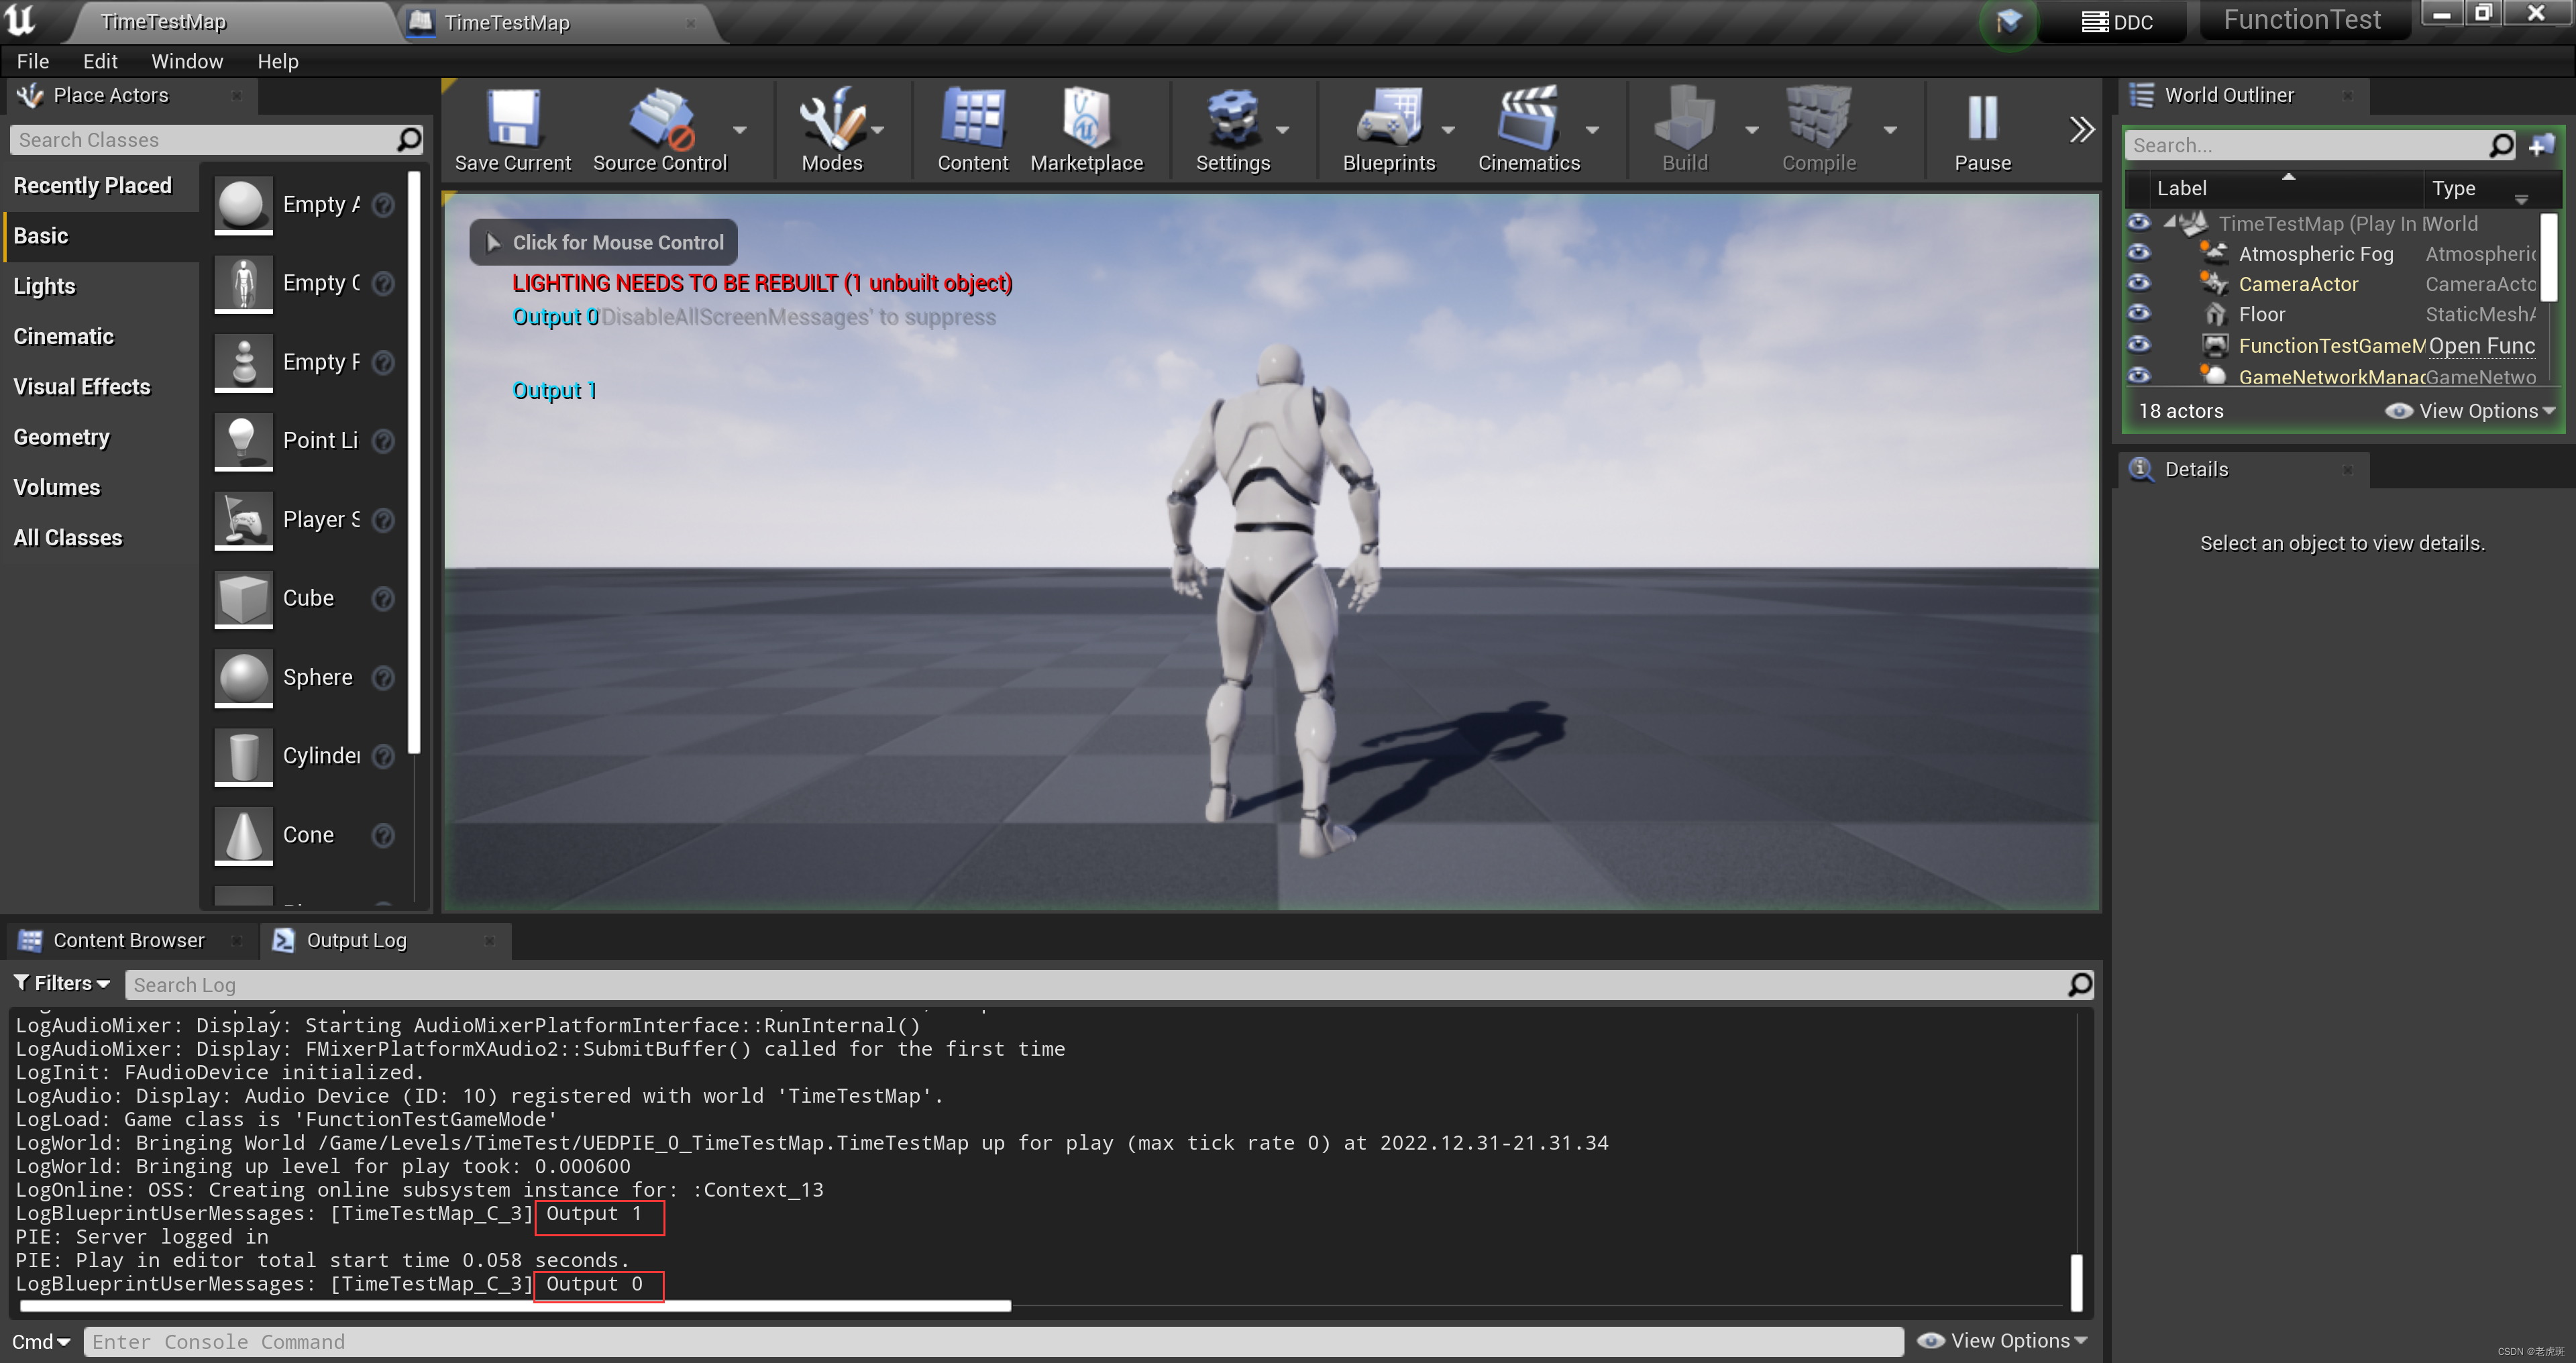Switch to the Content Browser tab
2576x1363 pixels.
128,940
